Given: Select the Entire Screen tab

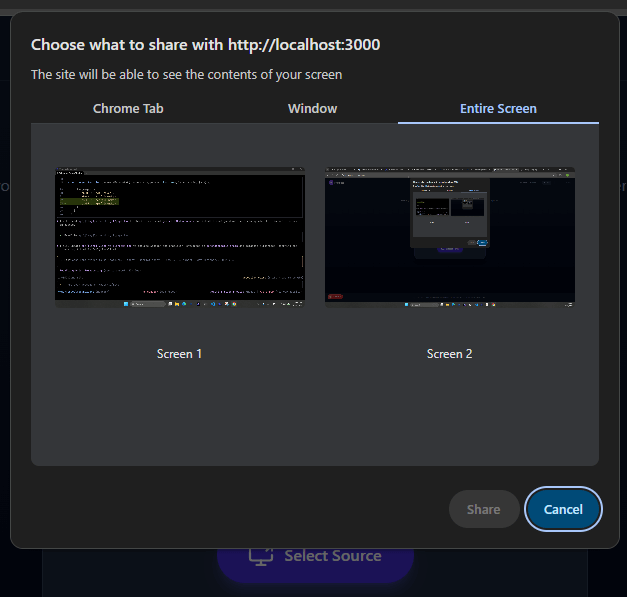Looking at the screenshot, I should (498, 108).
